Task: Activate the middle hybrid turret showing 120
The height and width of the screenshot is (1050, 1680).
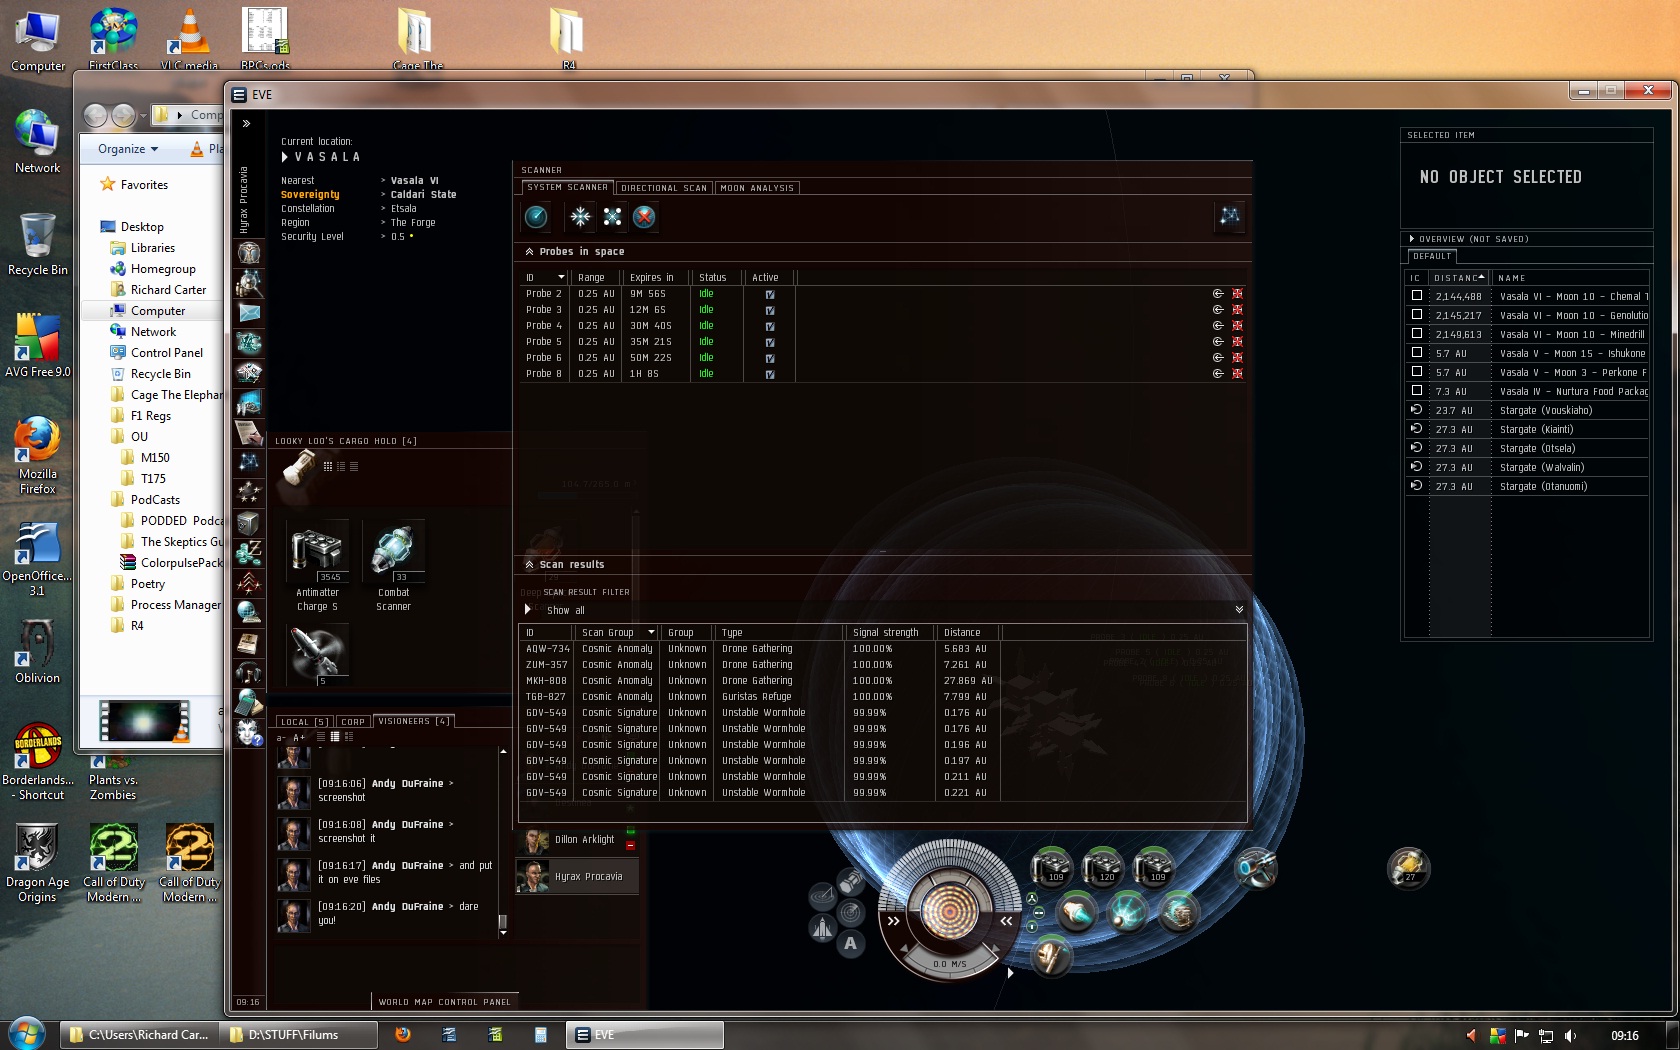Action: point(1103,867)
